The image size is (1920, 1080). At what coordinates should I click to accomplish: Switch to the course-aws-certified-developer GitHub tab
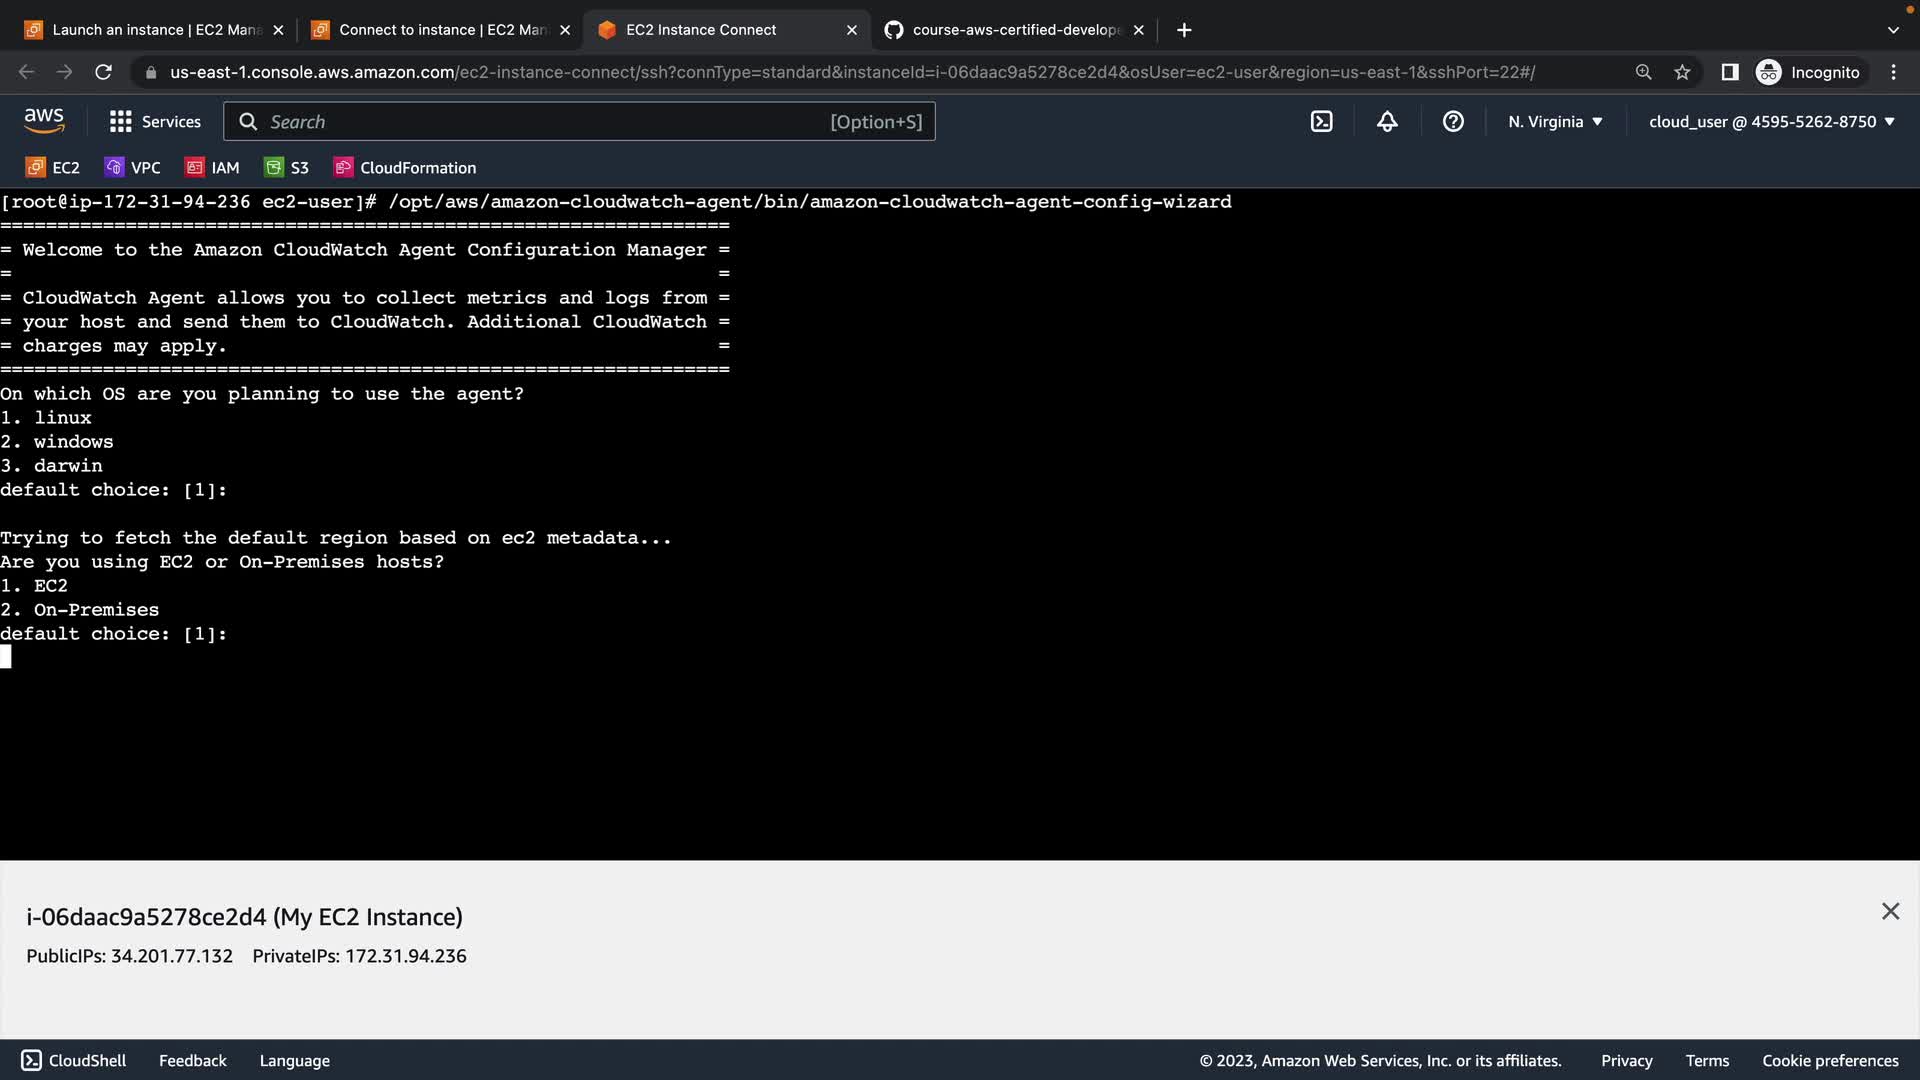point(1010,30)
